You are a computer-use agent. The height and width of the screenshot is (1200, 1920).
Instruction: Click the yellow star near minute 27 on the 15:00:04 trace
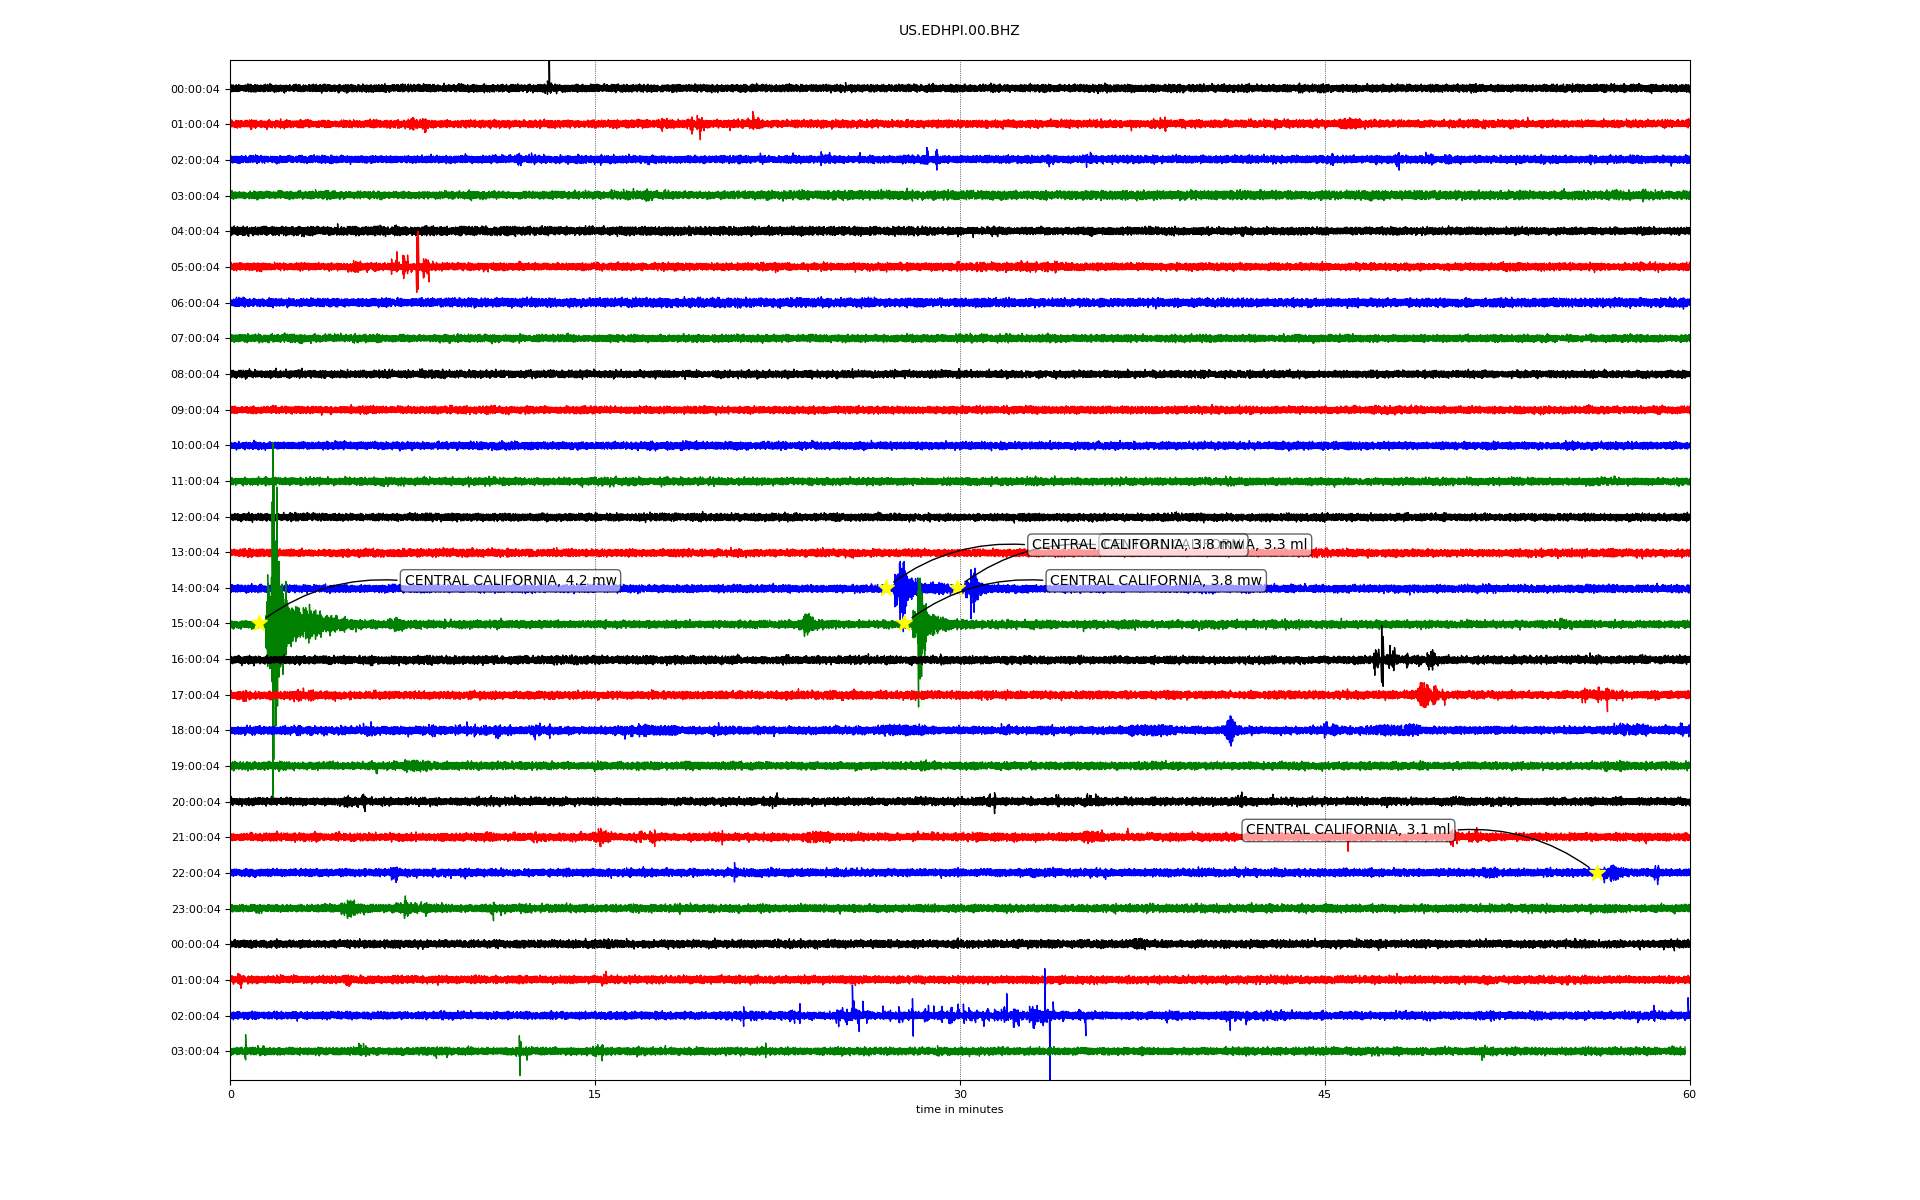tap(904, 623)
